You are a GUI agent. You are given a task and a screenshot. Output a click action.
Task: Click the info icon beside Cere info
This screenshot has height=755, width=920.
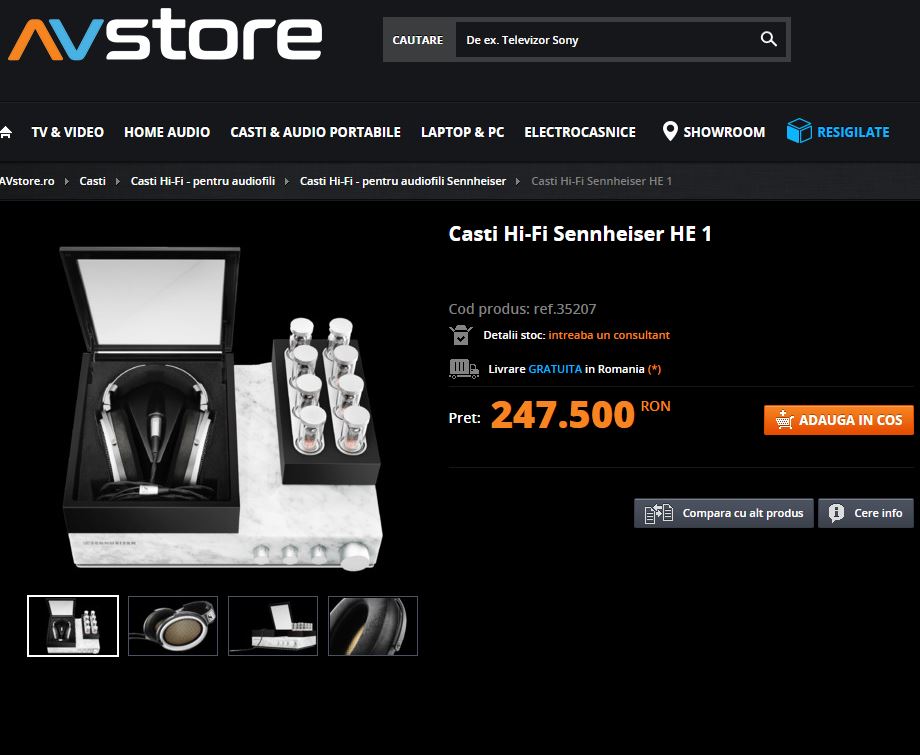click(836, 513)
